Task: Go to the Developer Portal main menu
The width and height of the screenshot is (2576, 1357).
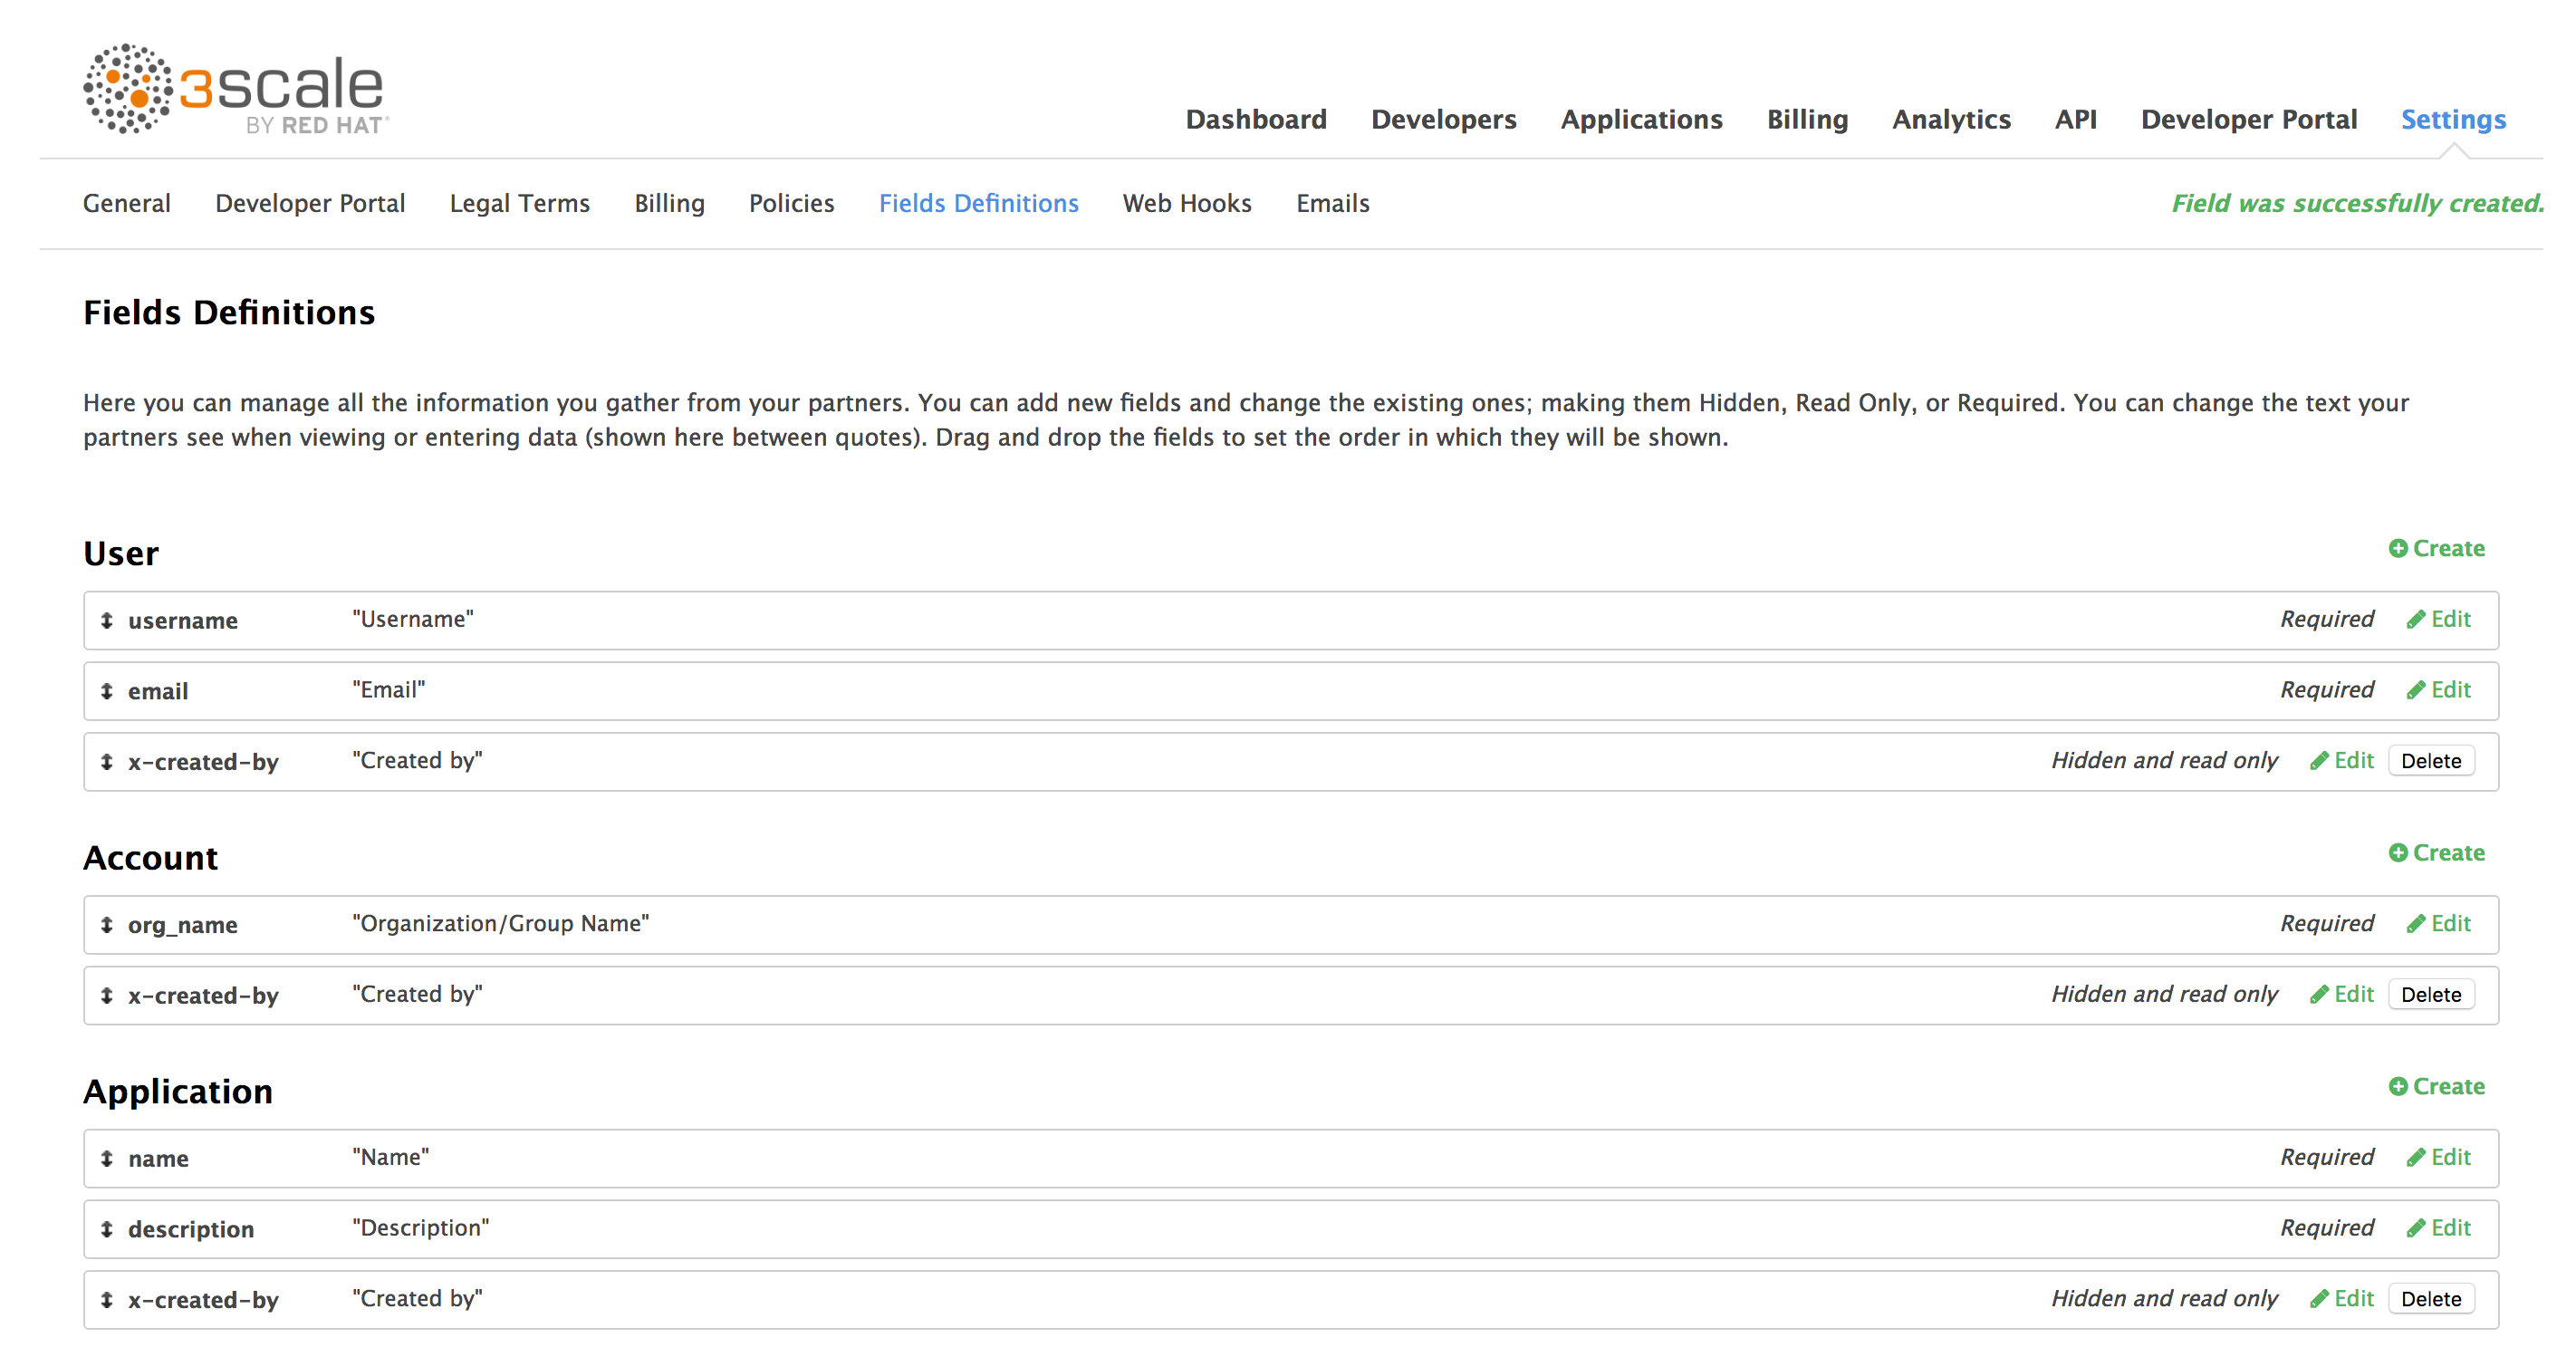Action: click(2248, 120)
